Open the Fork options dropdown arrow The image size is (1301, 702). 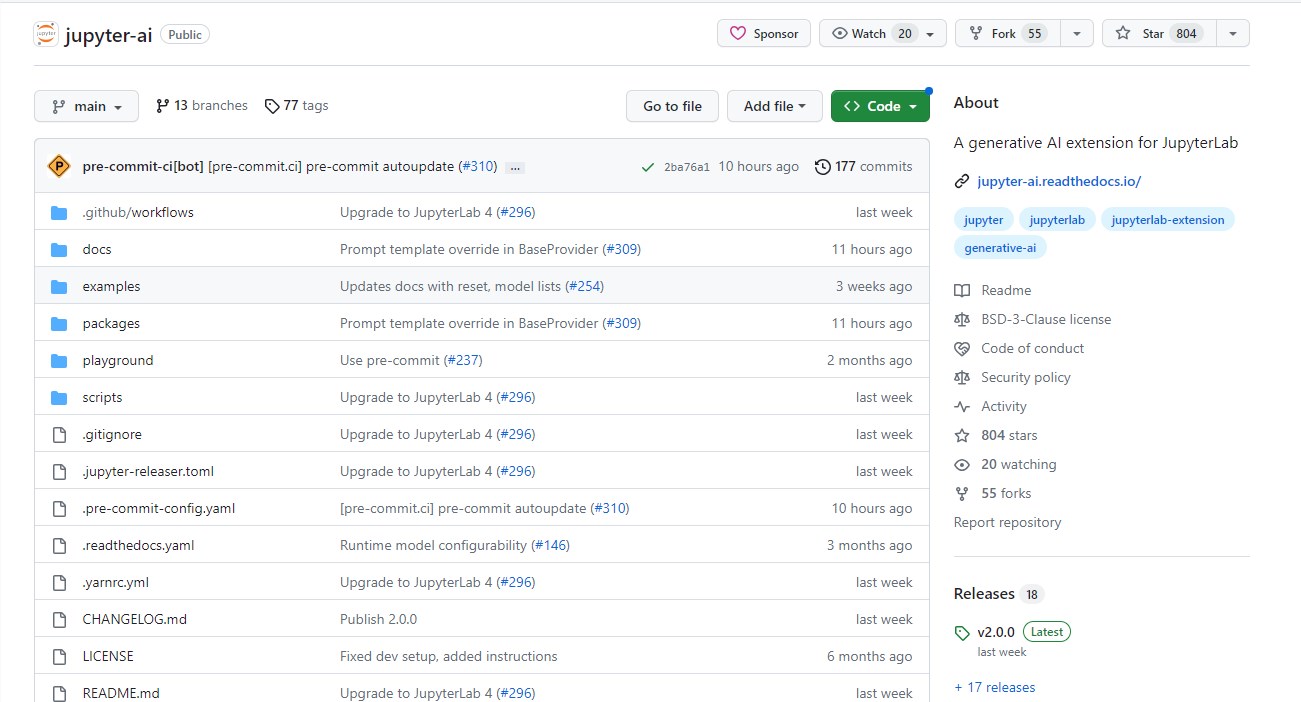pos(1077,33)
